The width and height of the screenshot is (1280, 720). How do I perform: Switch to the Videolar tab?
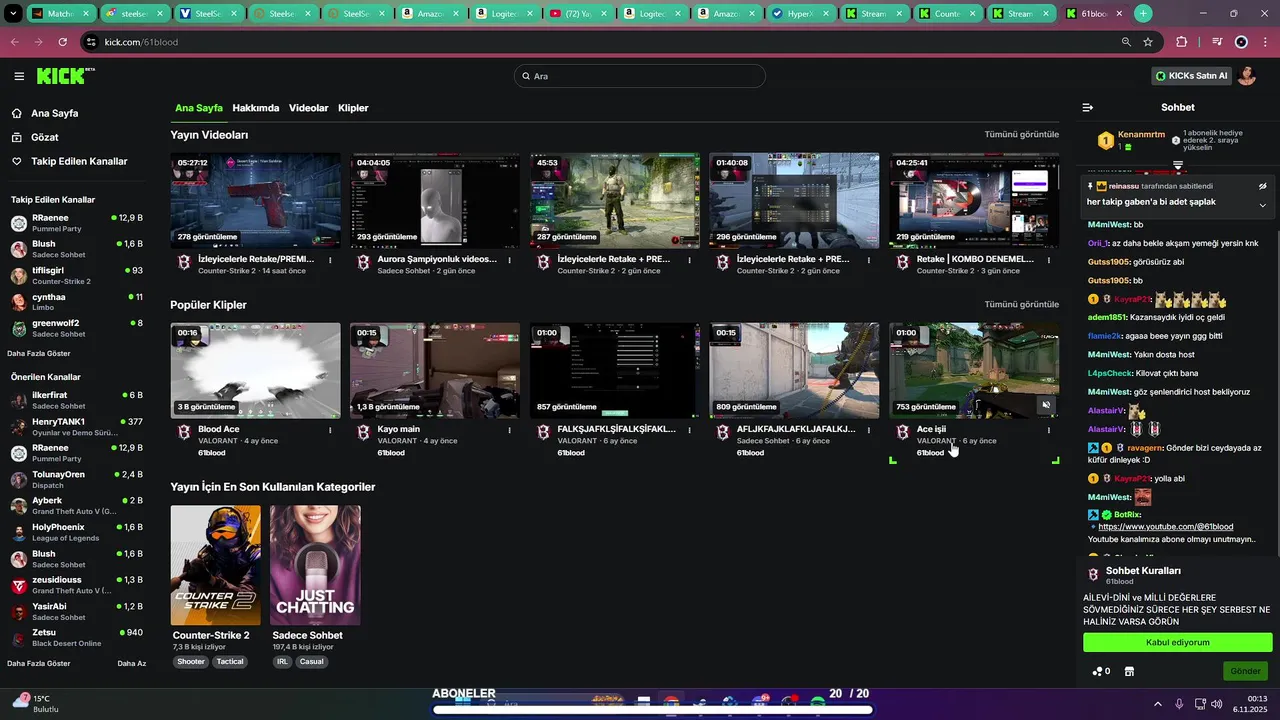(309, 108)
